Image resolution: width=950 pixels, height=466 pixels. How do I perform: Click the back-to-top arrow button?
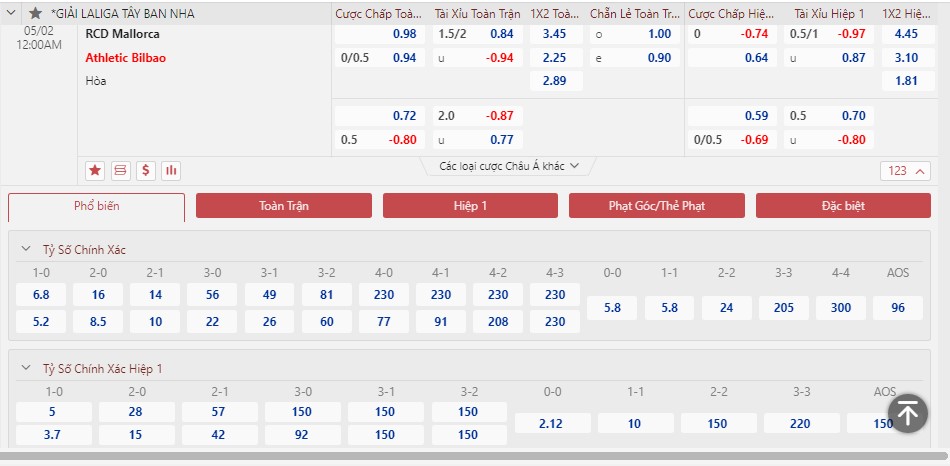[908, 413]
